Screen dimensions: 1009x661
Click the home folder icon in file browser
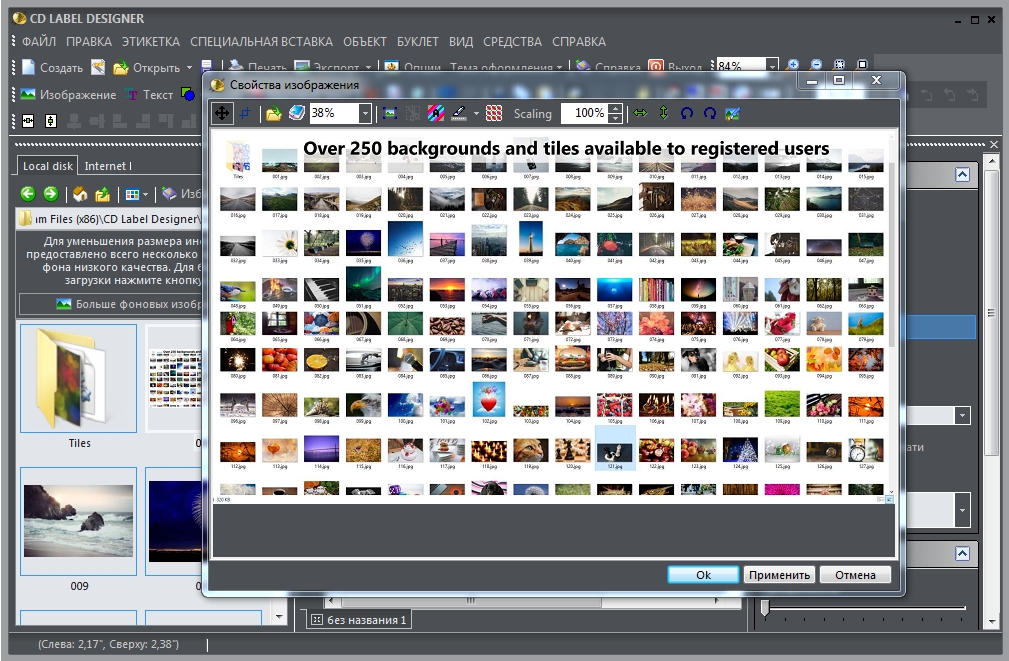coord(80,194)
